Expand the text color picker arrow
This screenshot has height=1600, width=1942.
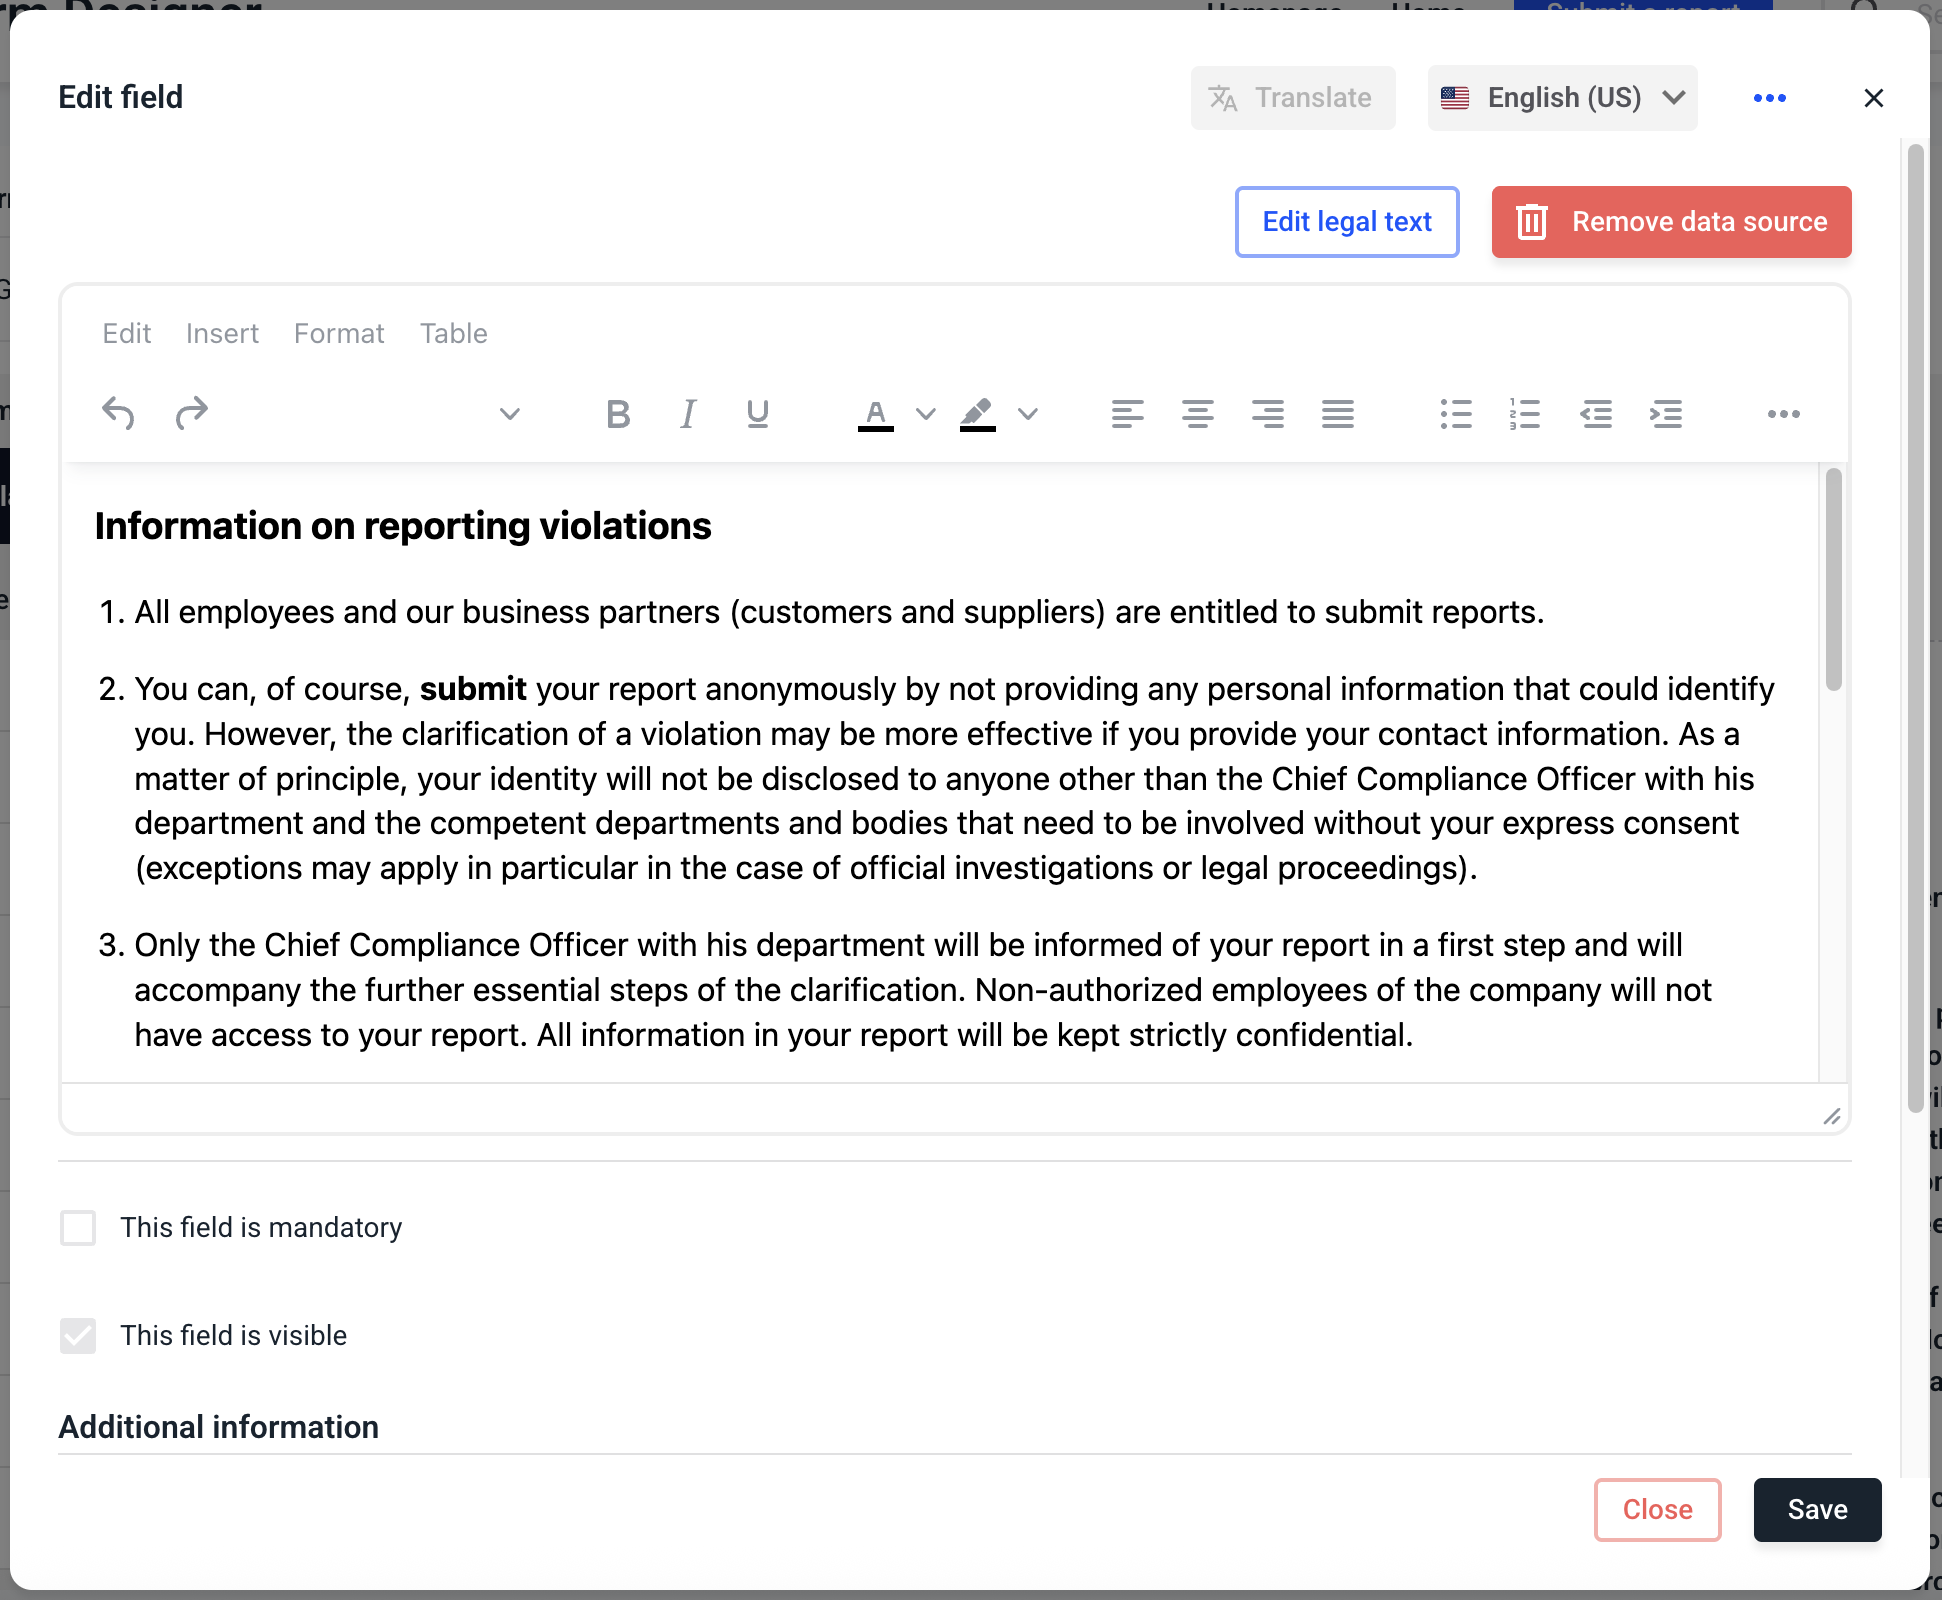point(926,413)
